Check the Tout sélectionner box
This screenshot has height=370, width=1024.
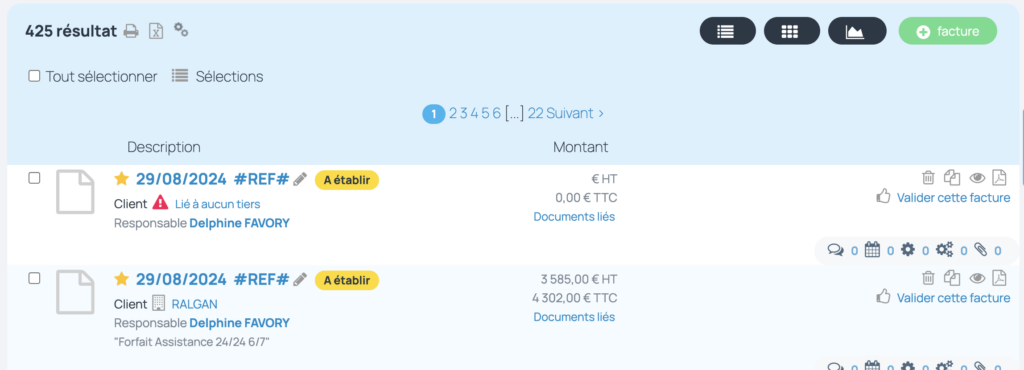34,76
